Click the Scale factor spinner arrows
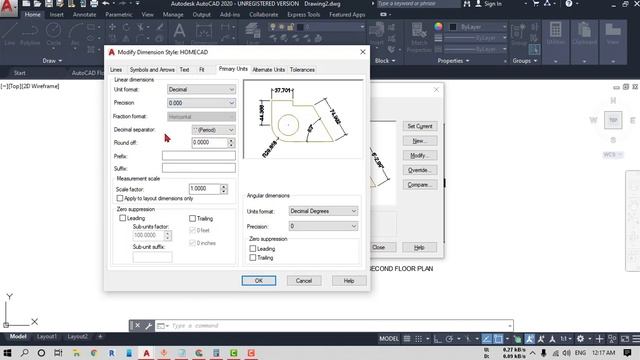Viewport: 640px width, 360px height. tap(224, 189)
